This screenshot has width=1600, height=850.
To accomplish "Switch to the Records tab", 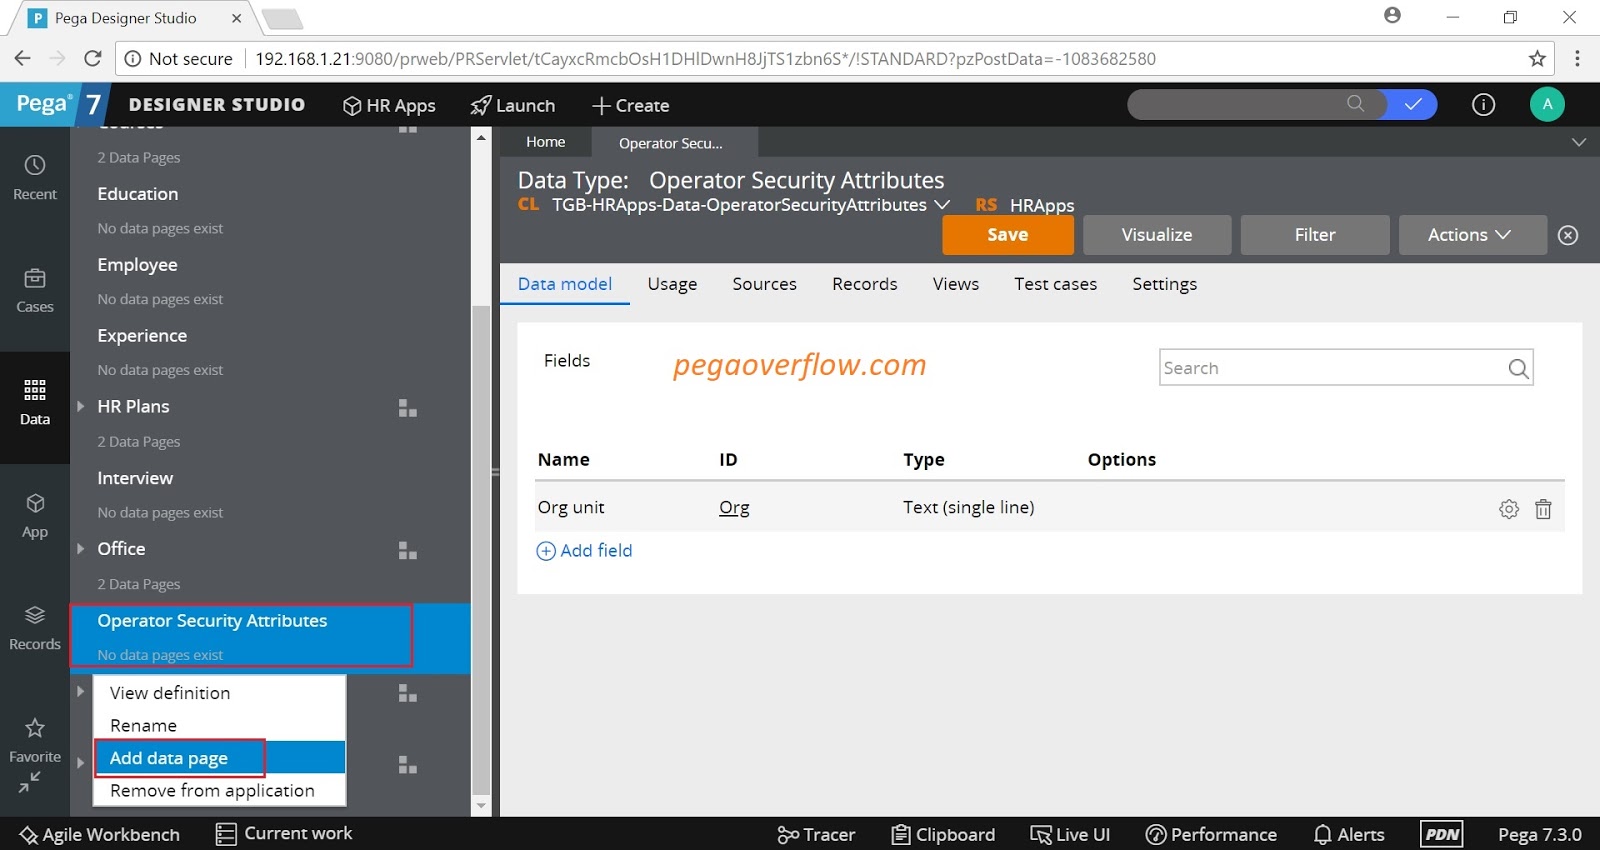I will tap(864, 284).
